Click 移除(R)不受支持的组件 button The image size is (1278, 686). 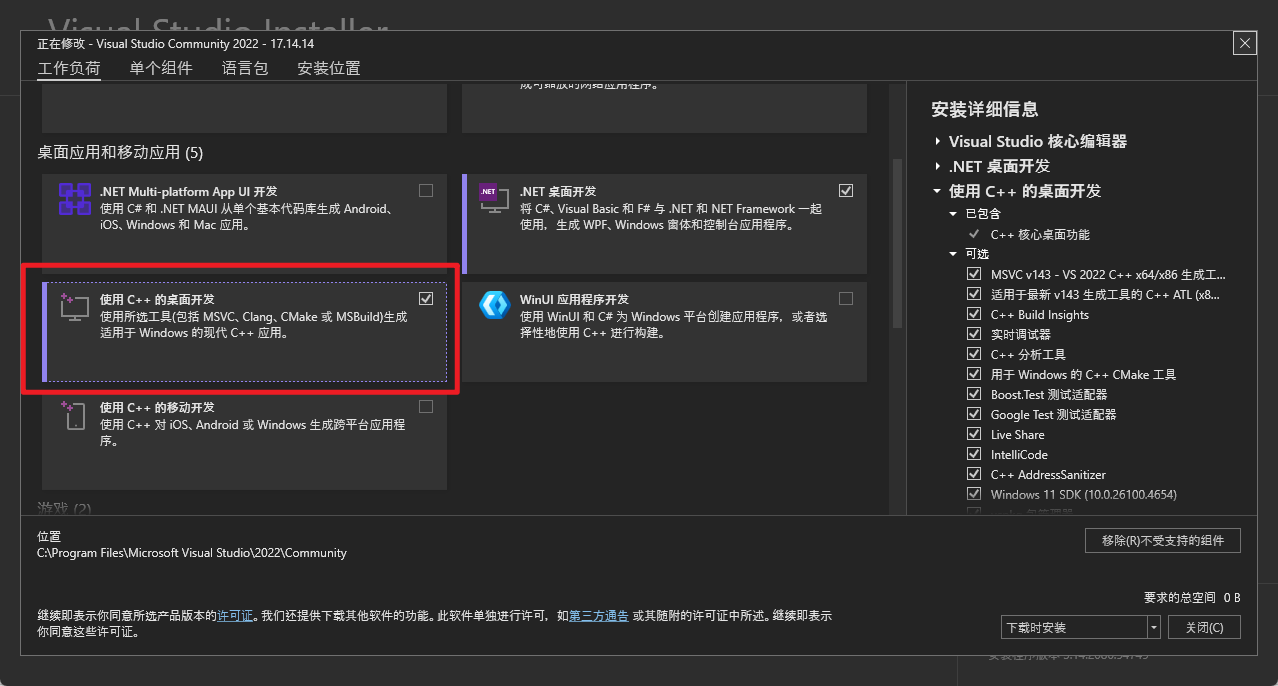click(x=1163, y=540)
